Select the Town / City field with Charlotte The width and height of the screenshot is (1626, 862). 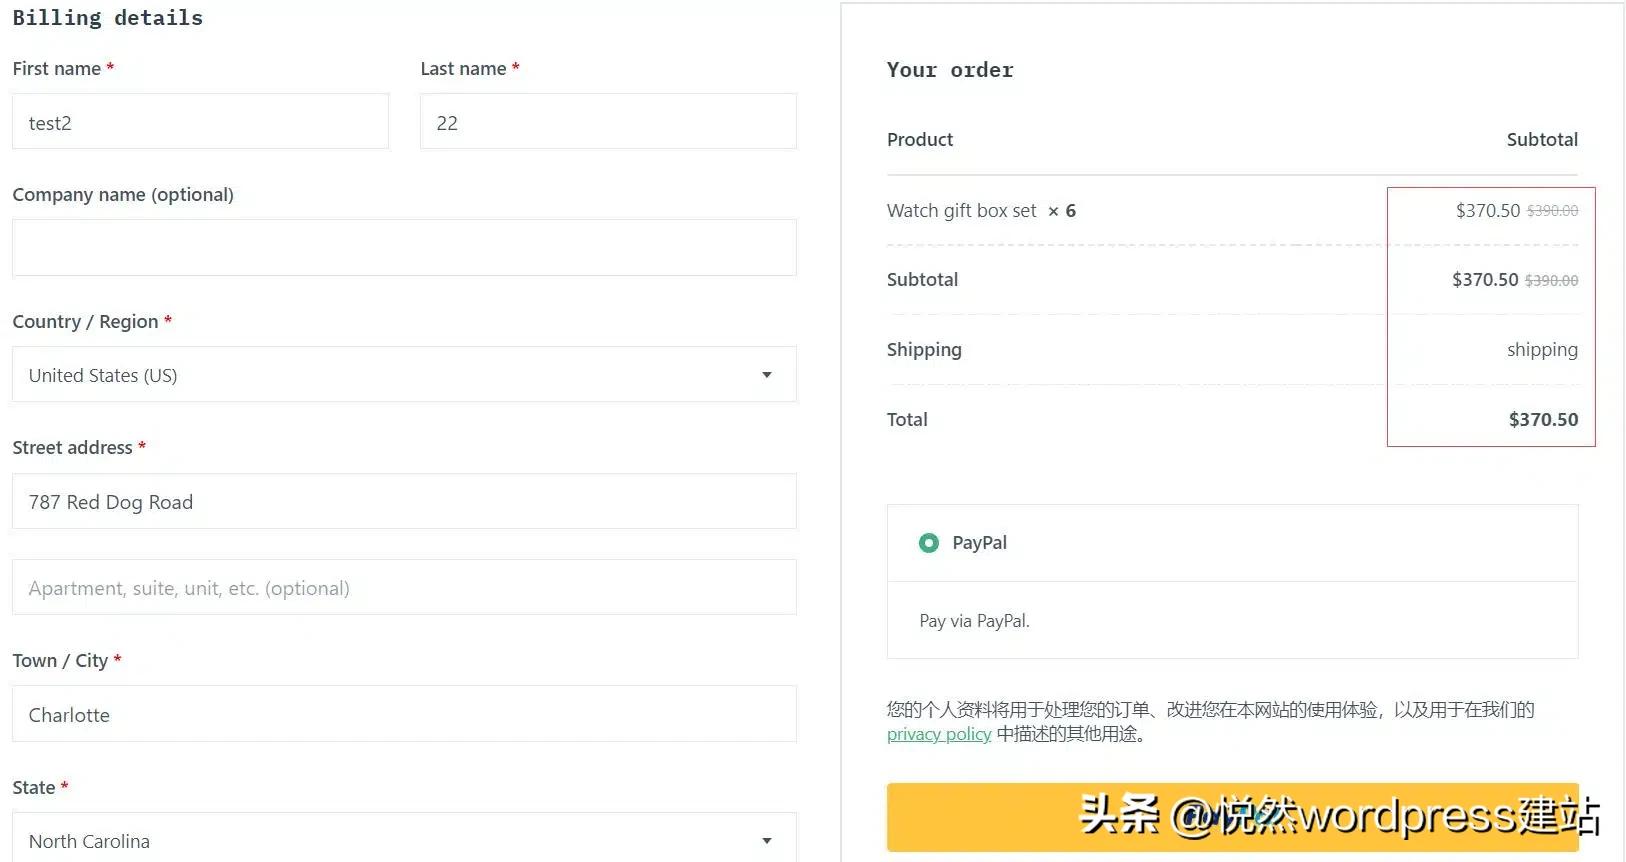403,714
